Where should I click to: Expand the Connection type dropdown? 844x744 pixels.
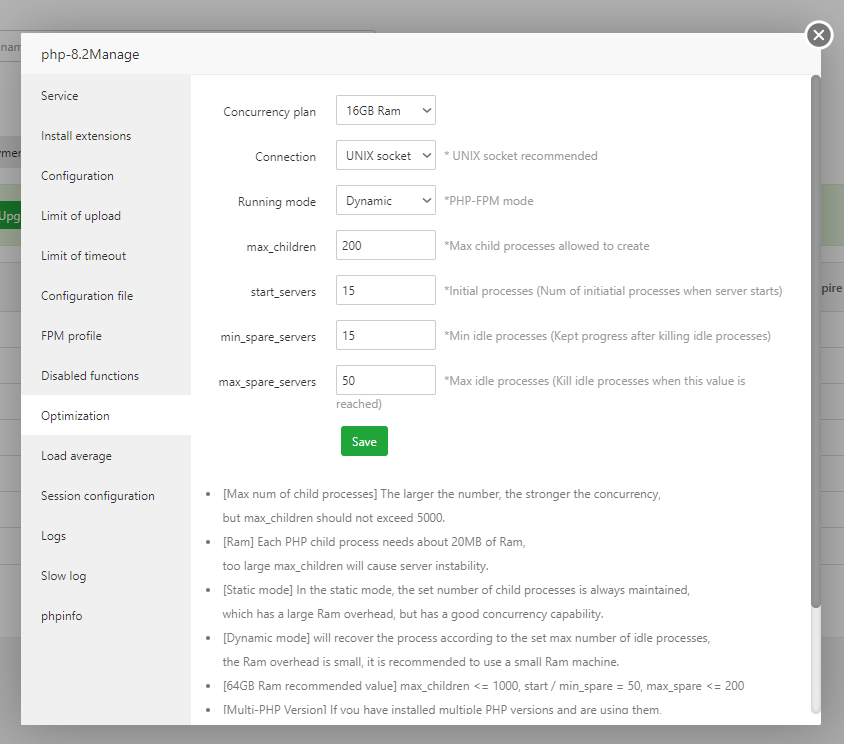[385, 156]
